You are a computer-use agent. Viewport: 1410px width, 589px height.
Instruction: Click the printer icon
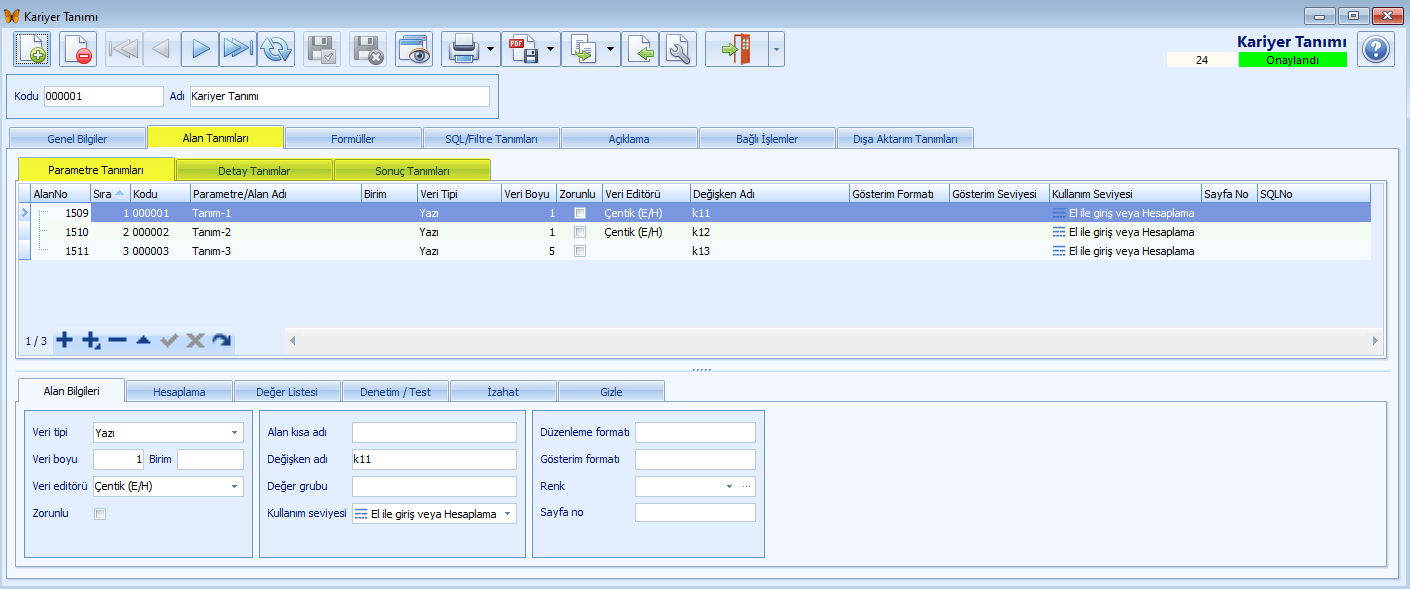(x=464, y=49)
